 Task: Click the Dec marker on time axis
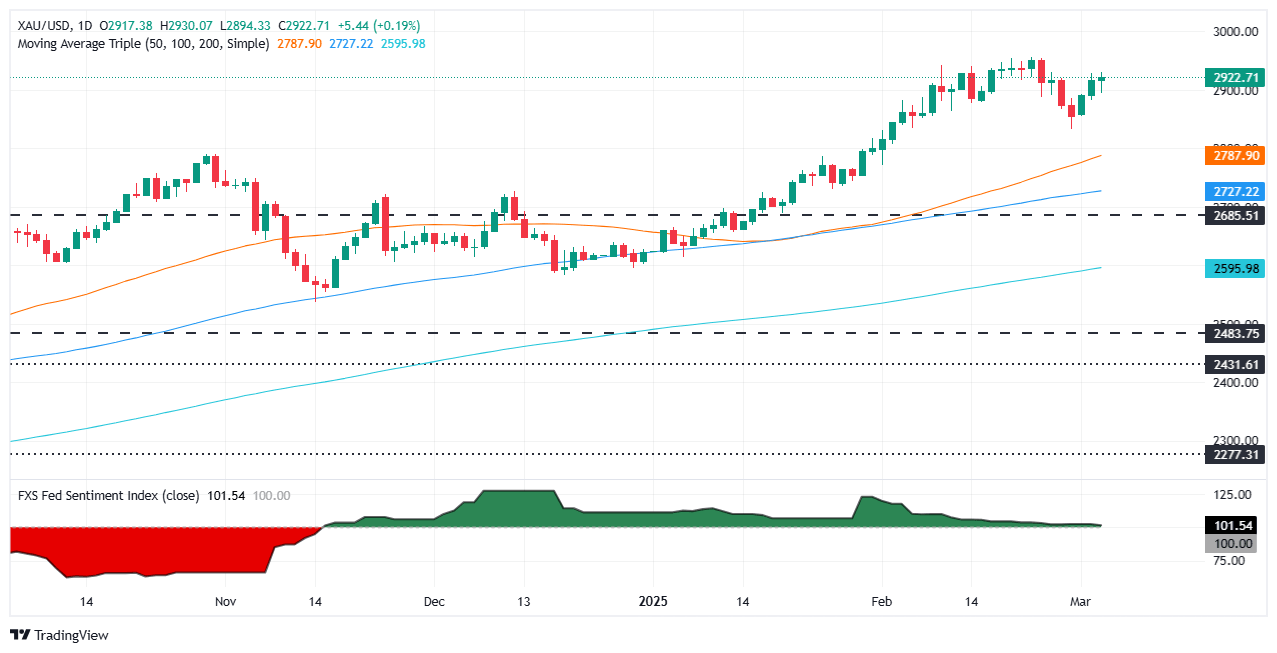click(432, 603)
